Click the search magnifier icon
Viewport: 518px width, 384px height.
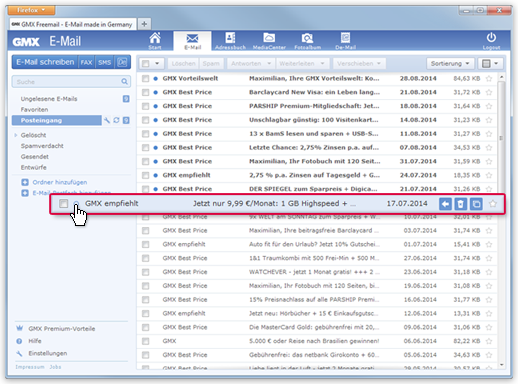[124, 82]
